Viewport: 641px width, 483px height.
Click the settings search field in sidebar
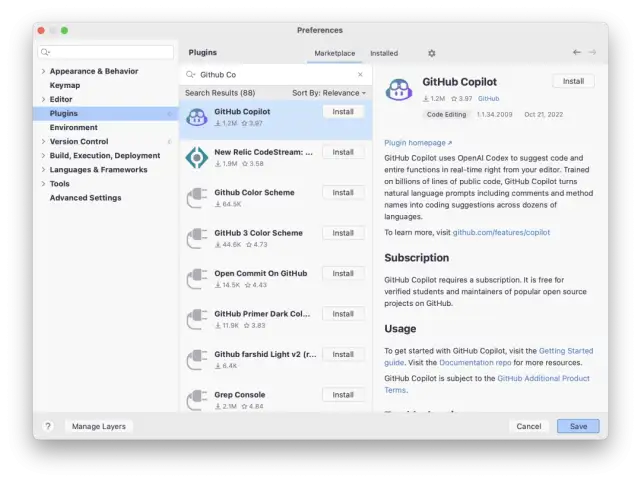[106, 52]
